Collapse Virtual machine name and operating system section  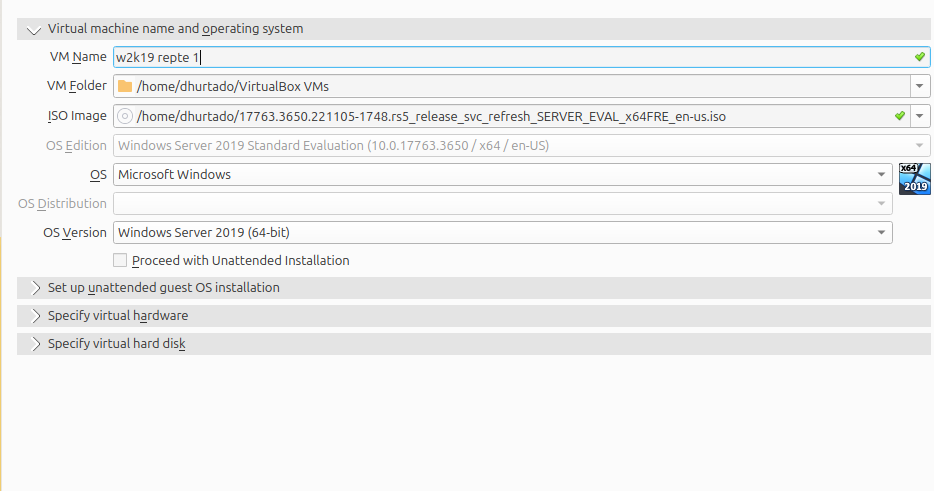(x=35, y=29)
